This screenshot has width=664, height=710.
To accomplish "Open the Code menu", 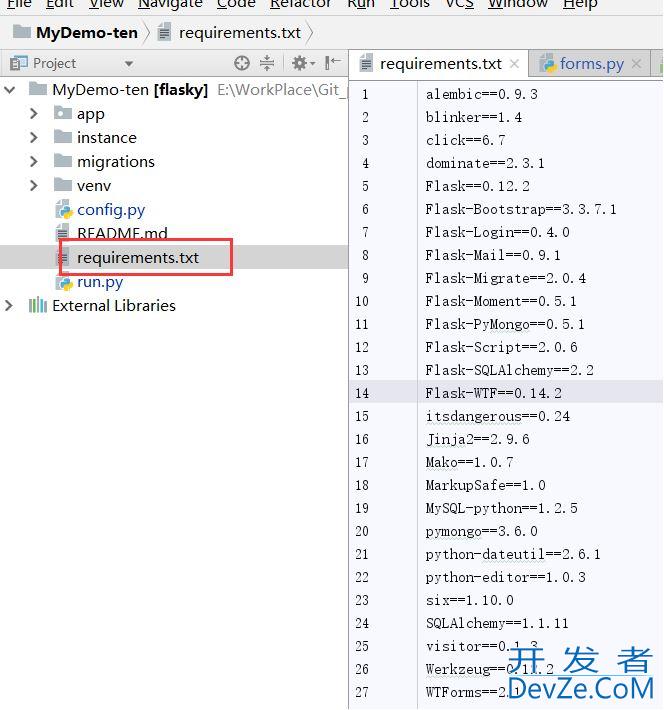I will pos(236,4).
